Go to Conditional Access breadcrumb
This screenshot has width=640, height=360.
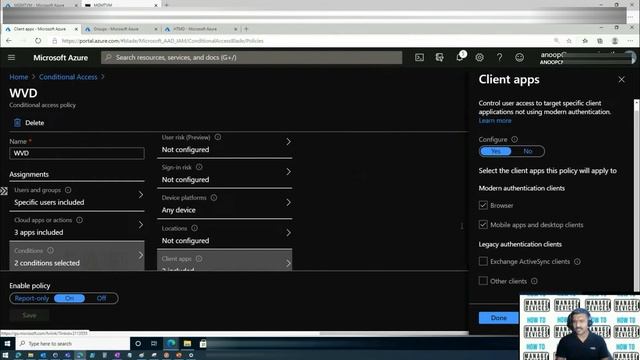[68, 77]
